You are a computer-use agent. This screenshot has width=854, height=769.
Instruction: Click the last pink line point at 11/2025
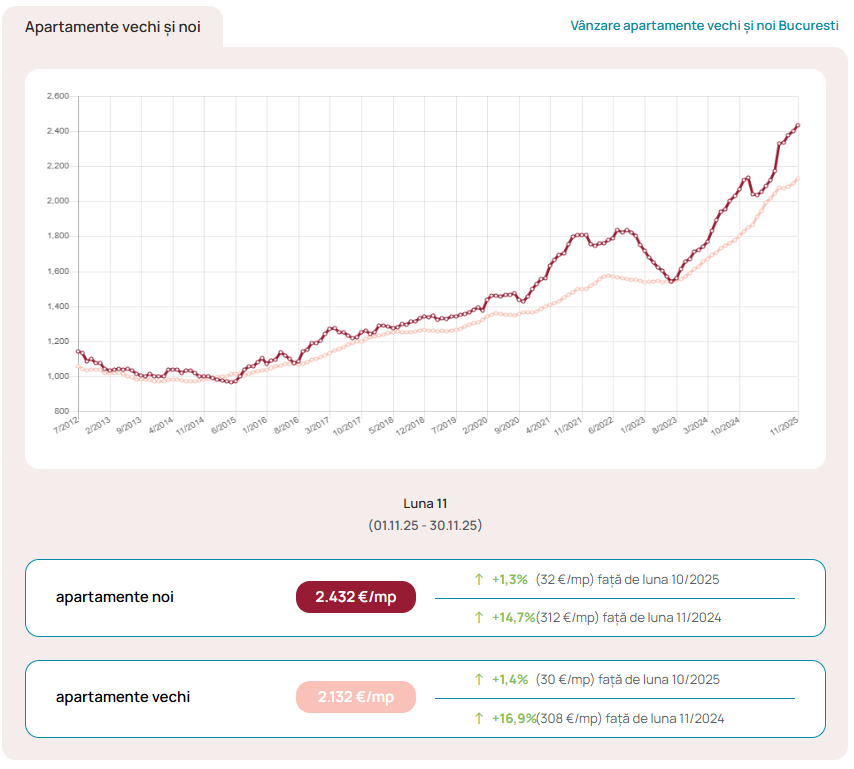pos(797,179)
